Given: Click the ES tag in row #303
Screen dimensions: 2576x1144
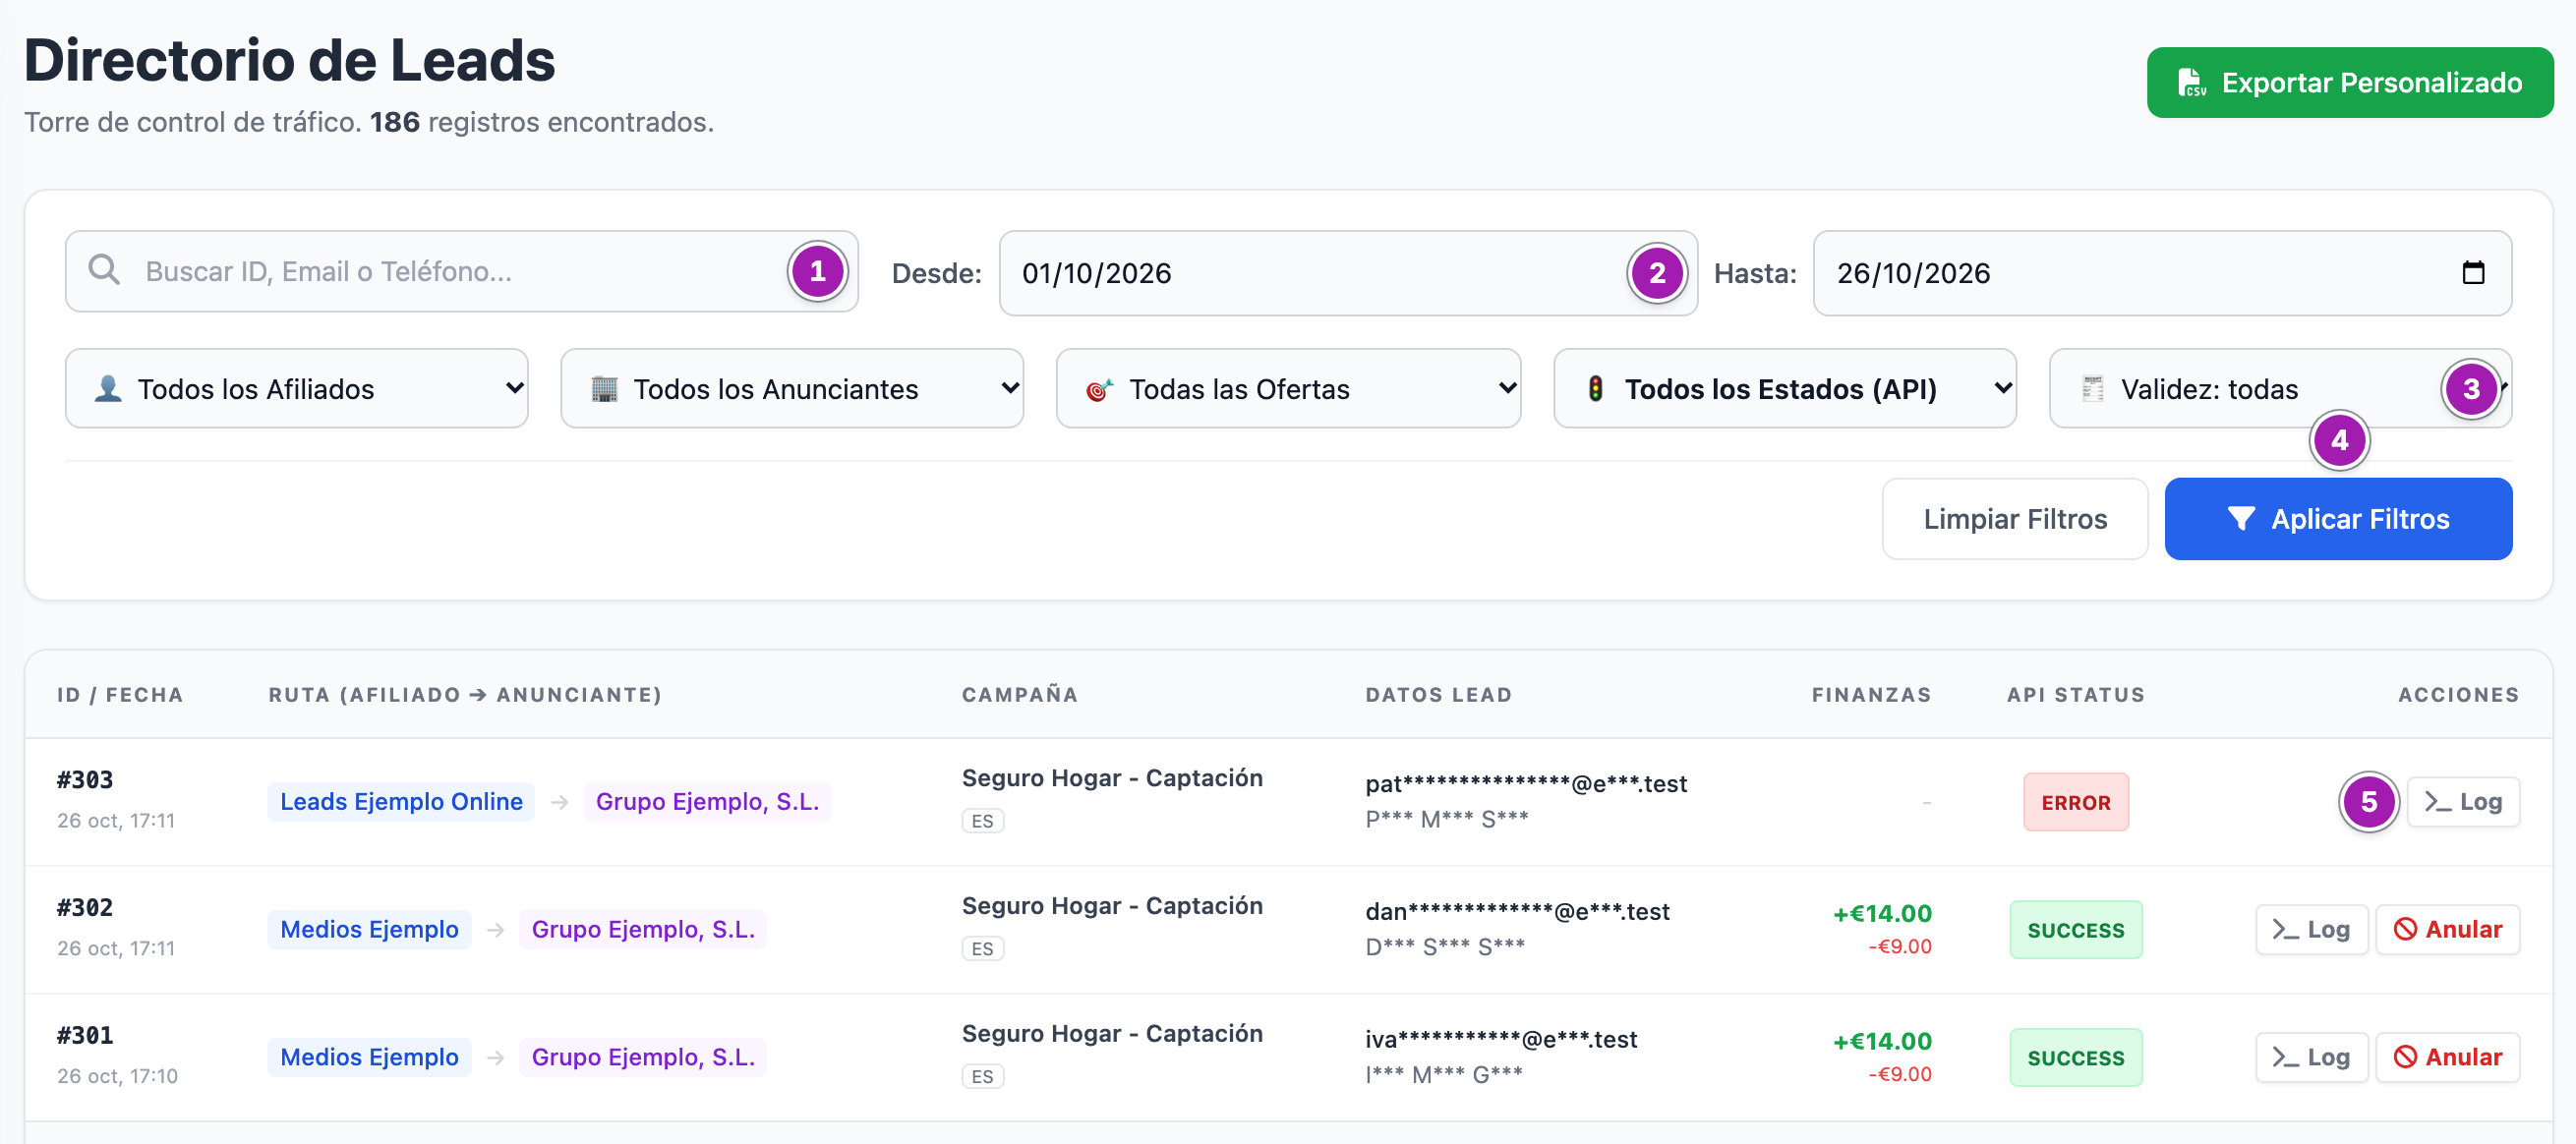Looking at the screenshot, I should pos(982,821).
